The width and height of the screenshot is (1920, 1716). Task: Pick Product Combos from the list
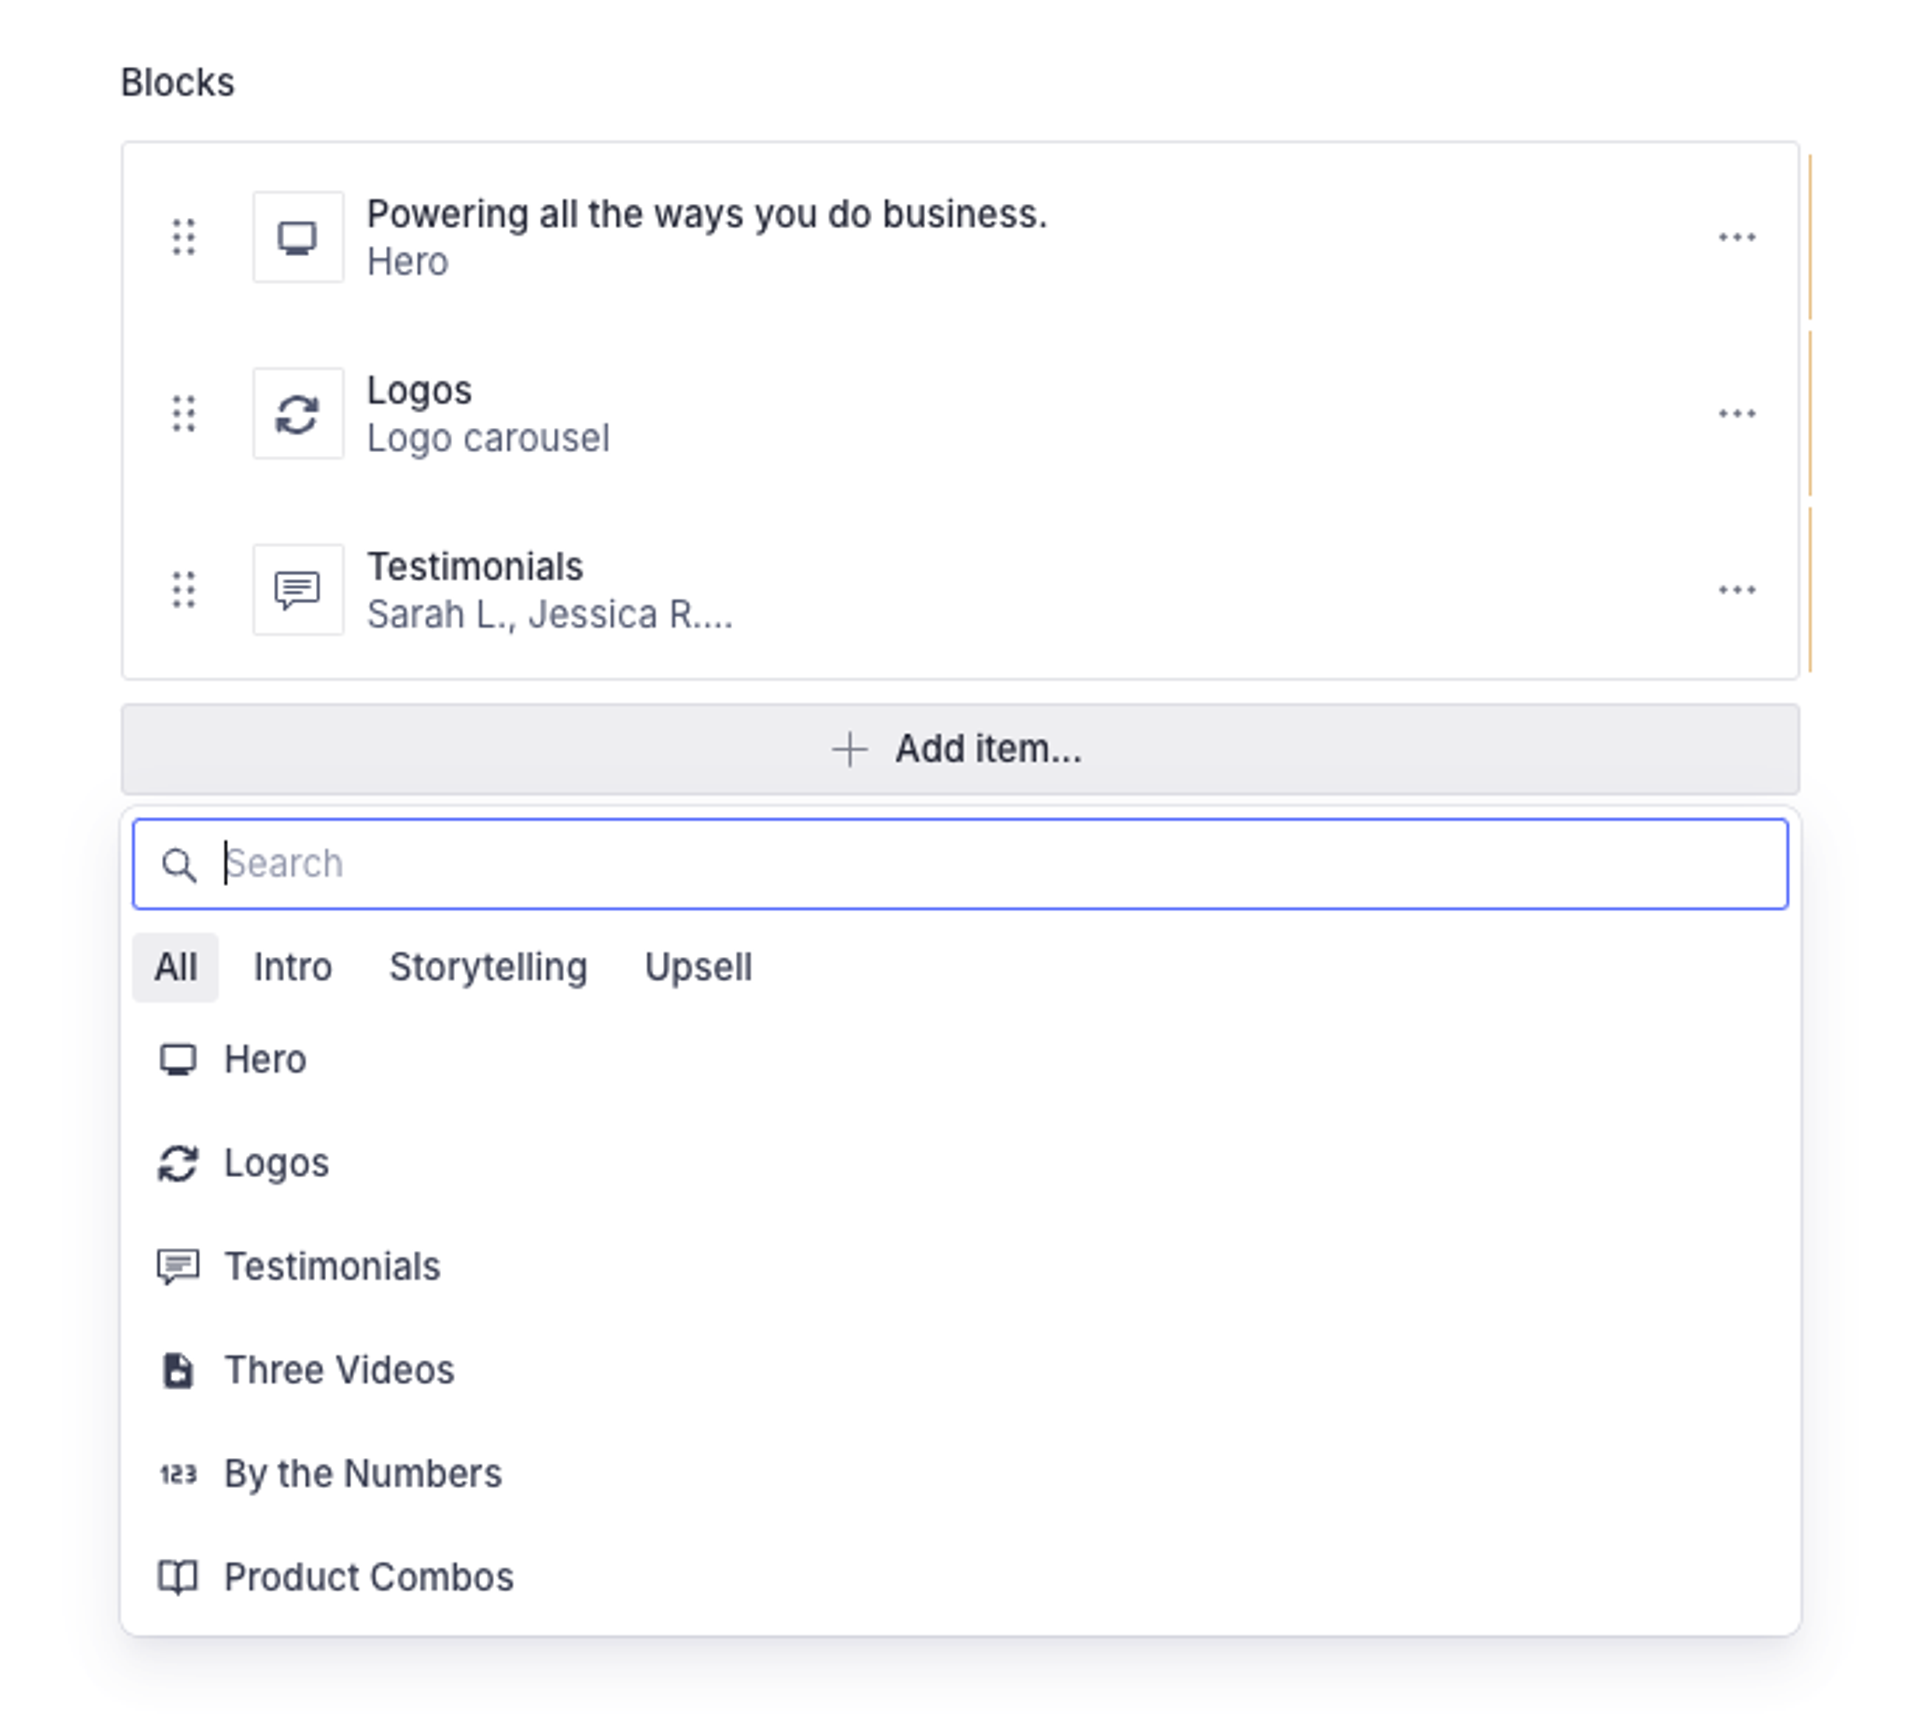point(368,1577)
